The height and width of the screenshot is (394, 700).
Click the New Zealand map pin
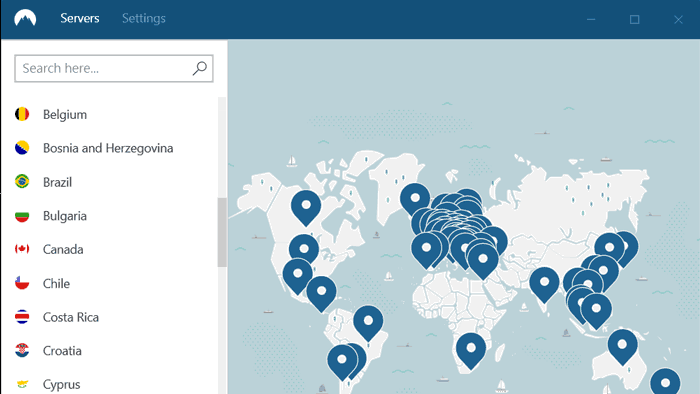pyautogui.click(x=665, y=382)
